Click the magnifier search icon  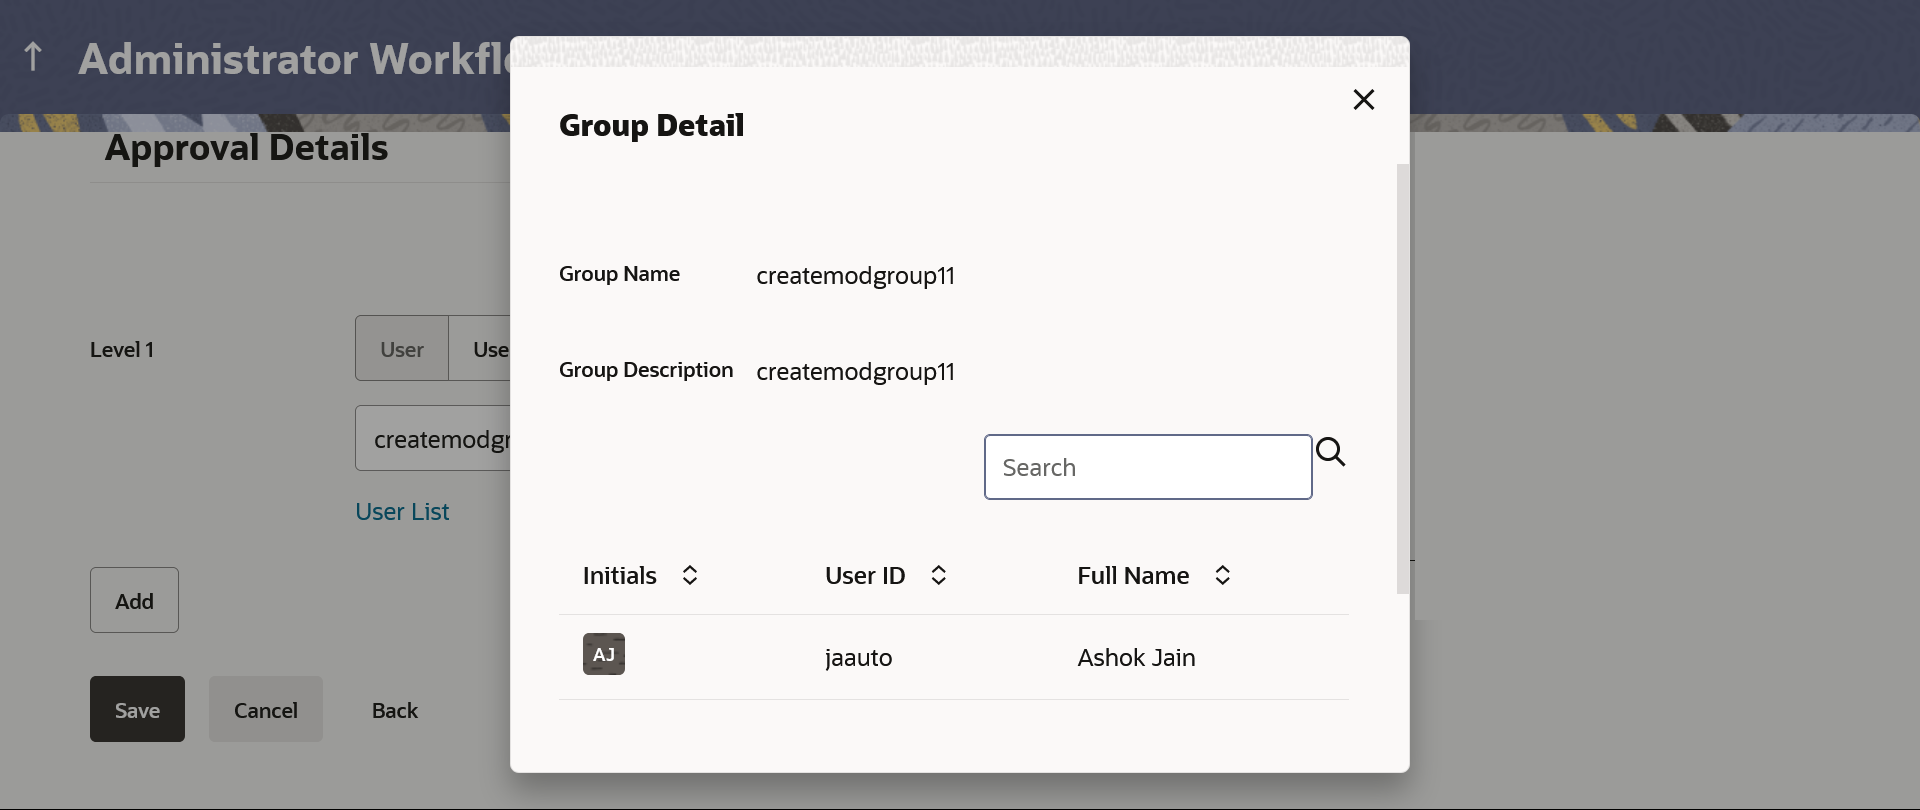(1330, 452)
